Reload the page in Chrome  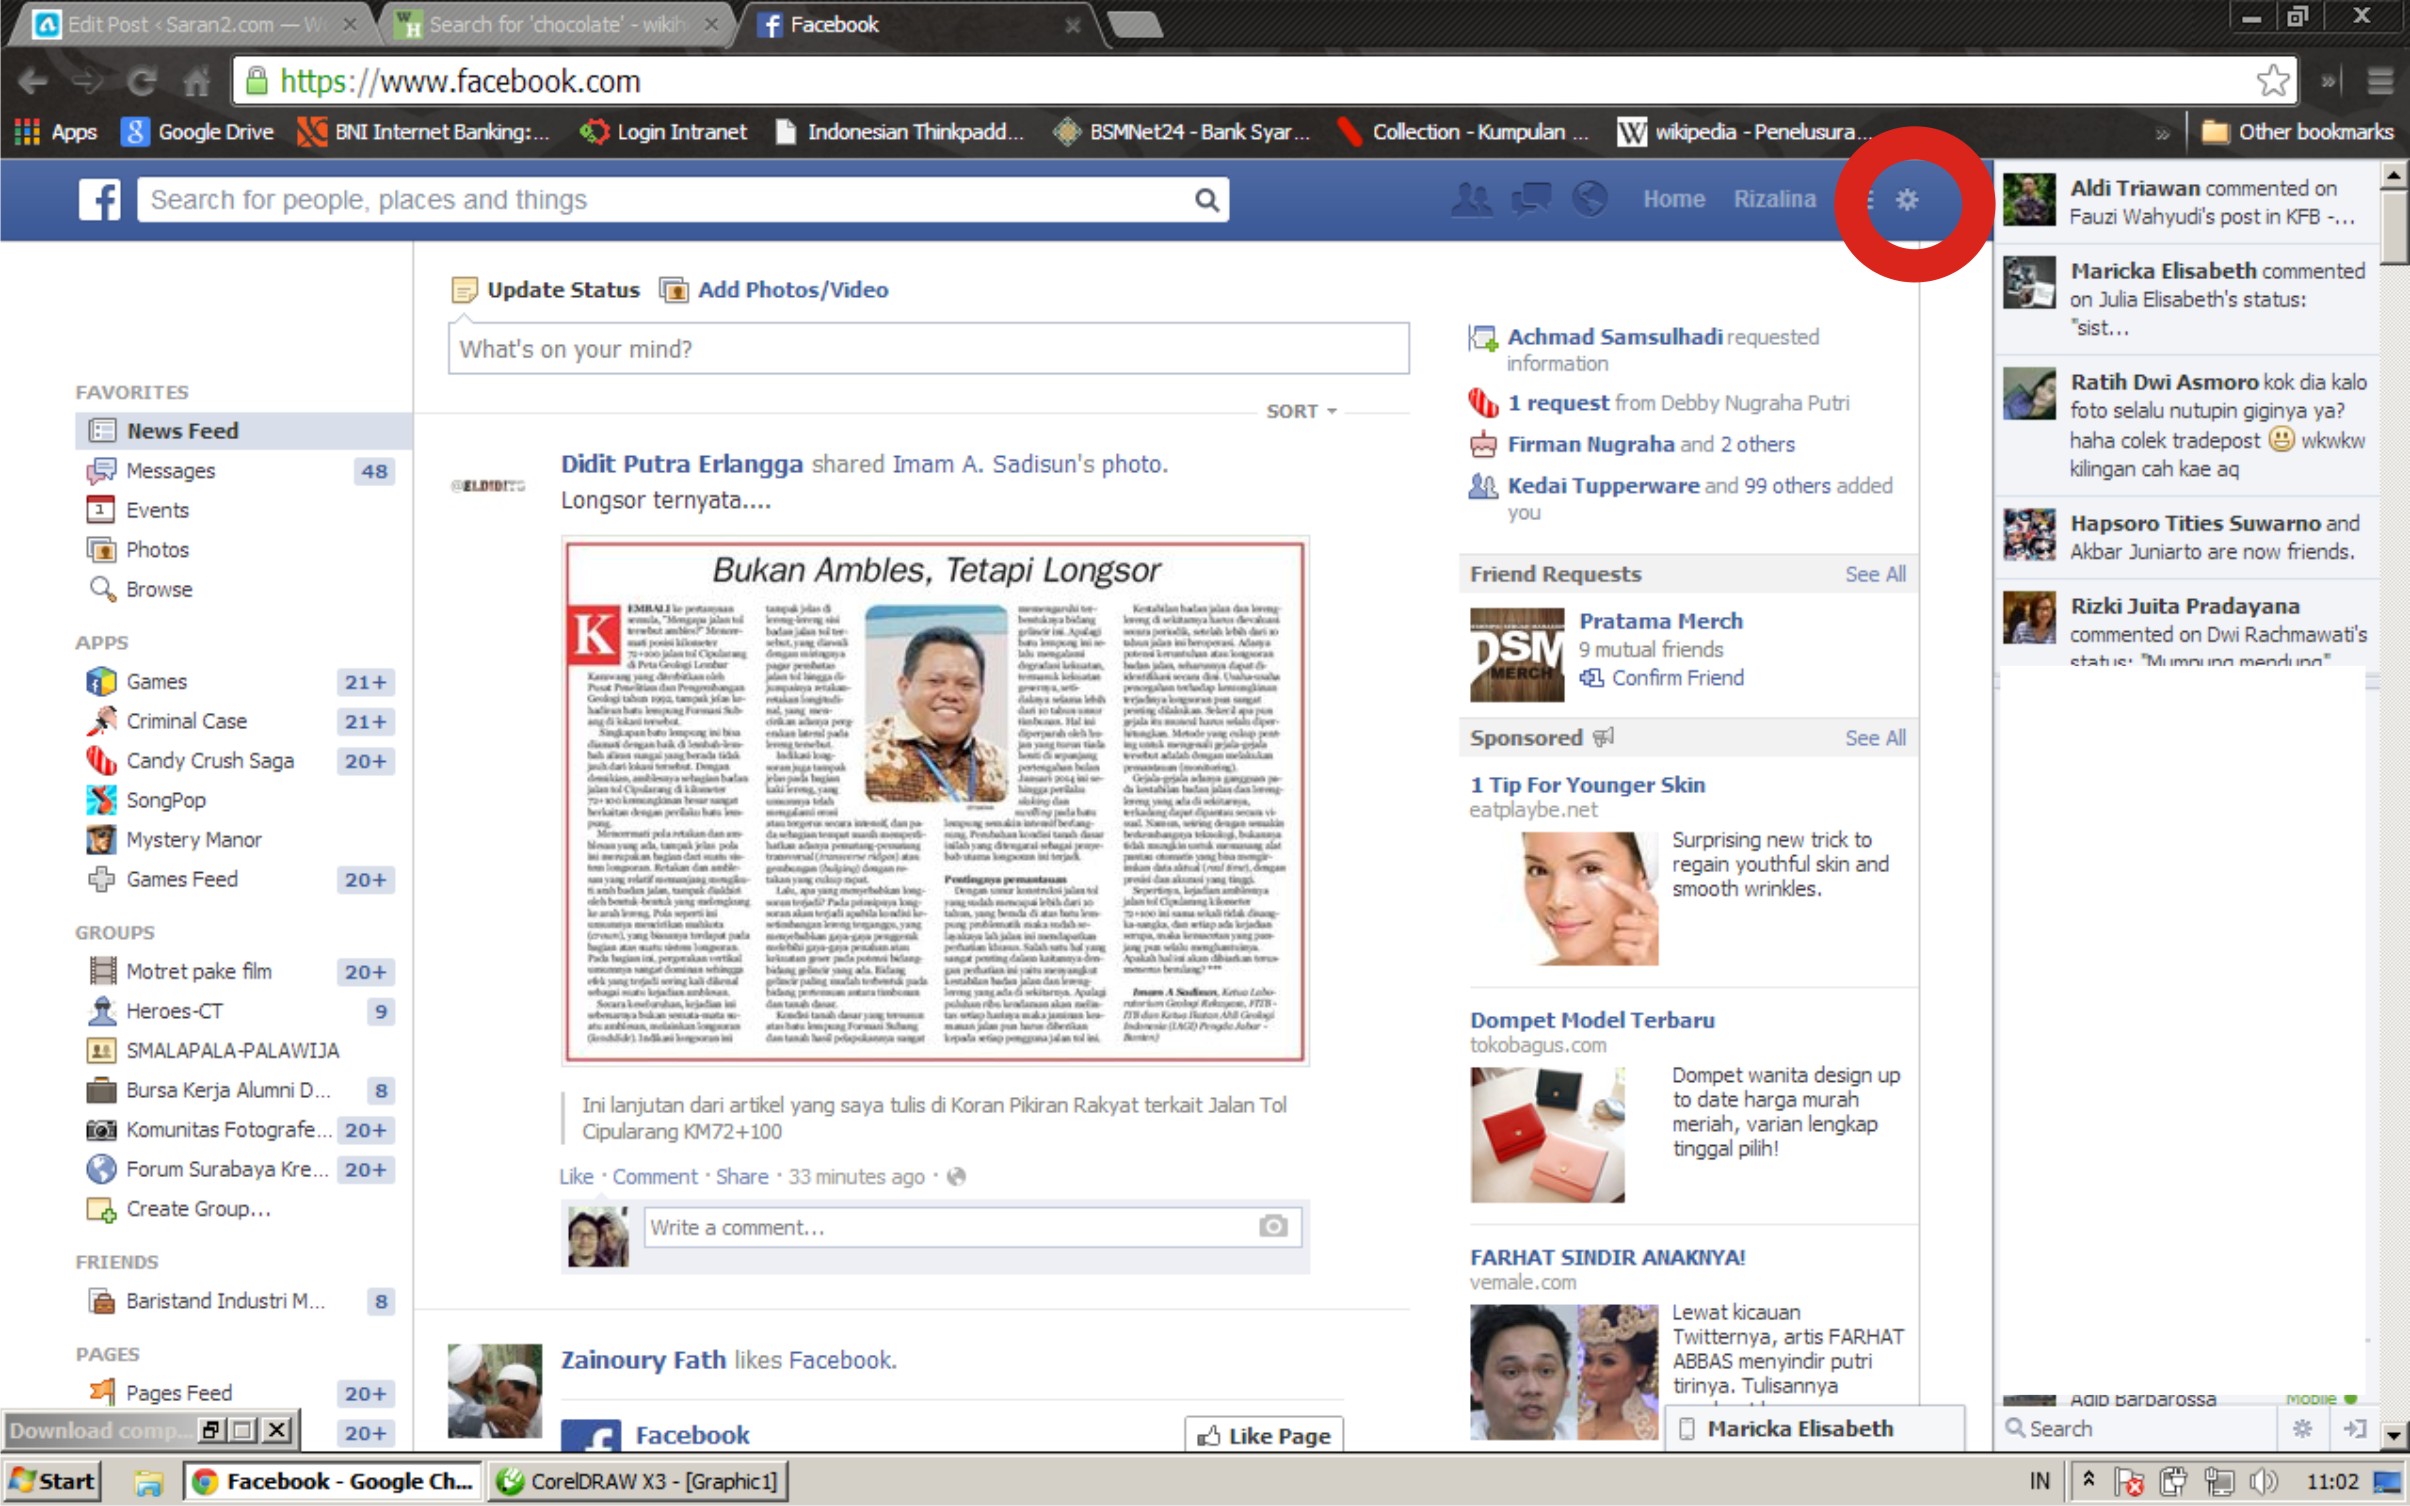click(x=141, y=81)
